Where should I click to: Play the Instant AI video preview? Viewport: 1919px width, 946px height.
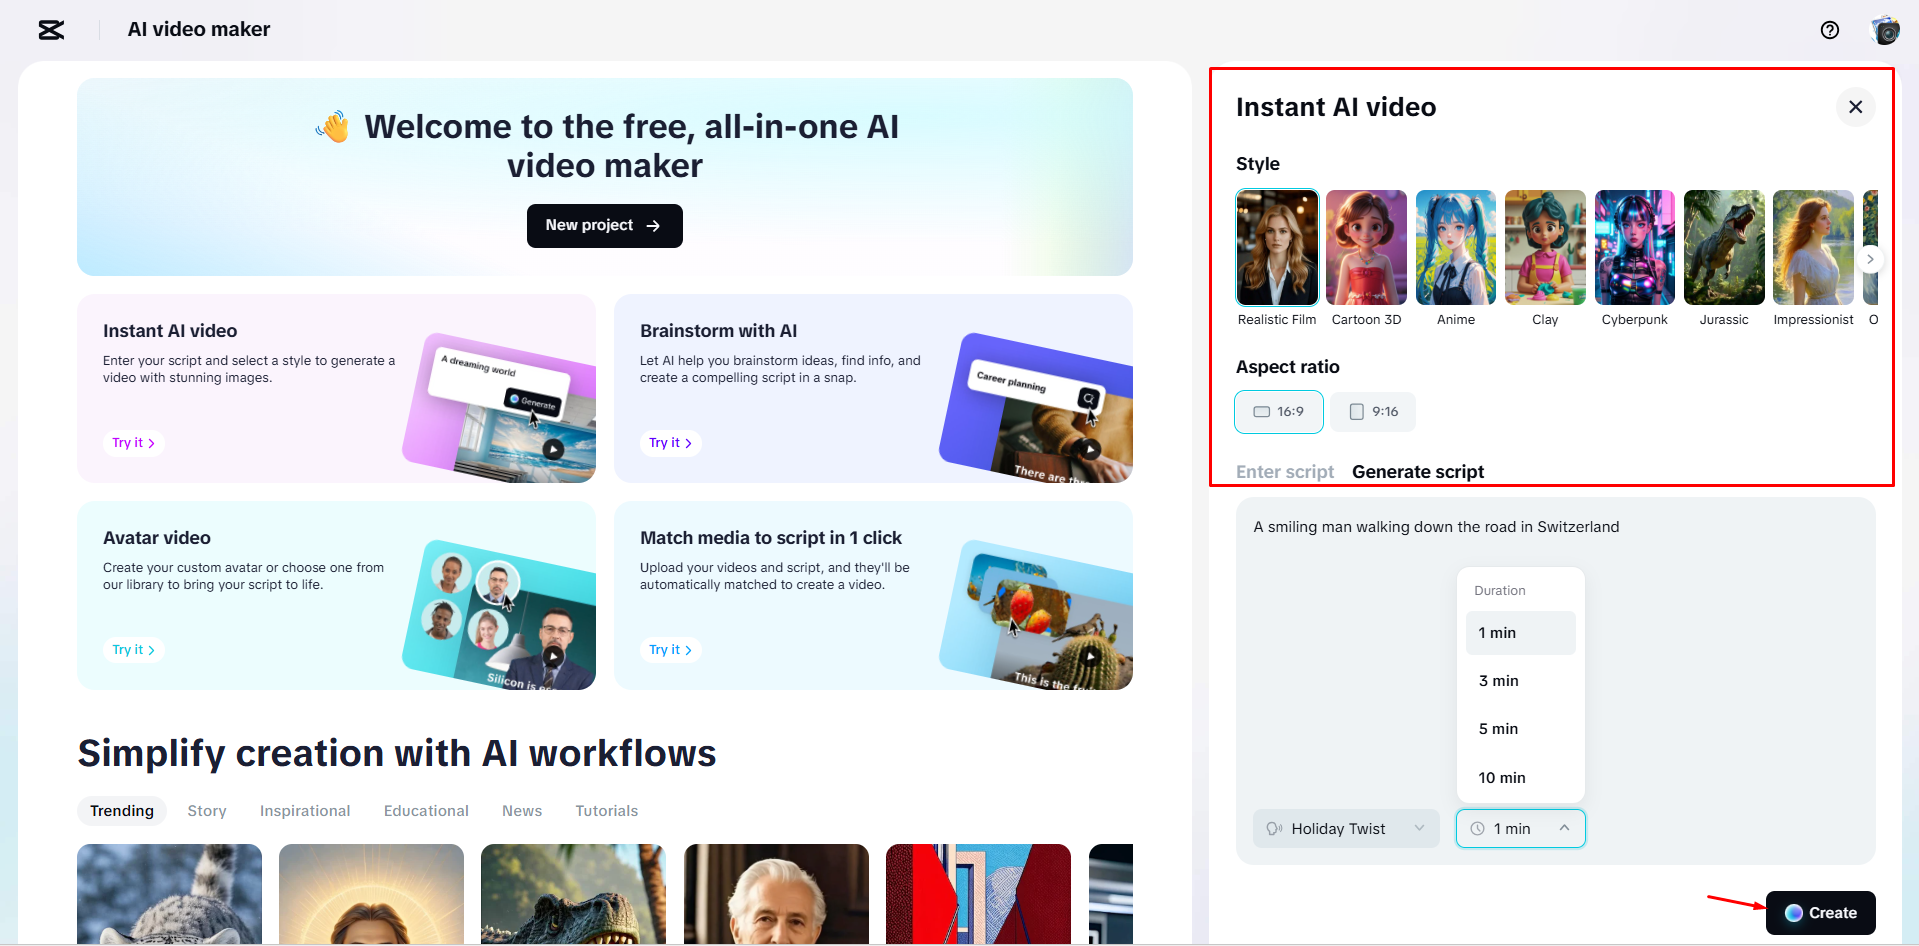pos(553,450)
